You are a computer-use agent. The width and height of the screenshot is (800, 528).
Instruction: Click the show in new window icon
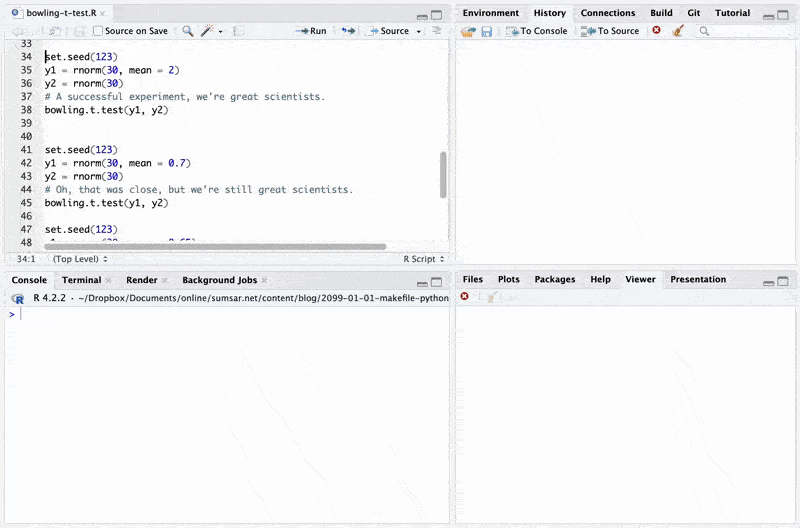coord(55,31)
